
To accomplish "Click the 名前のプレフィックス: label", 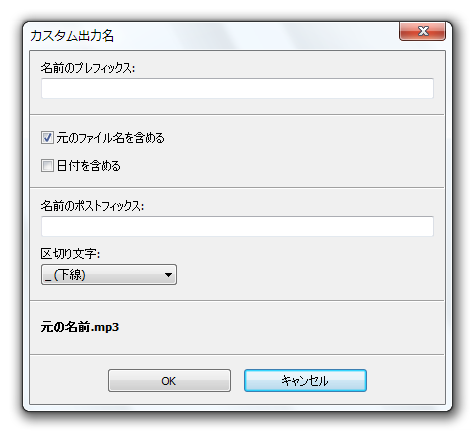I will tap(88, 68).
